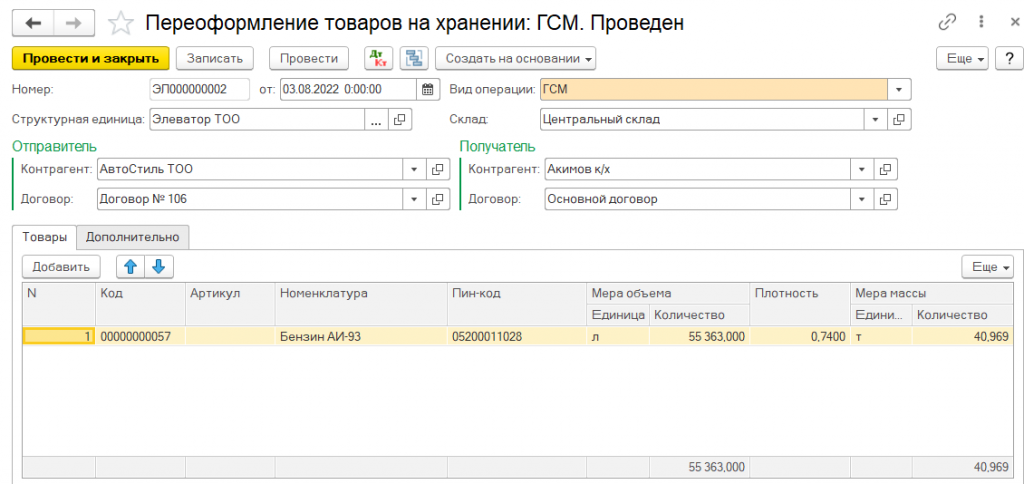1024x484 pixels.
Task: Move table row down with arrow
Action: (160, 266)
